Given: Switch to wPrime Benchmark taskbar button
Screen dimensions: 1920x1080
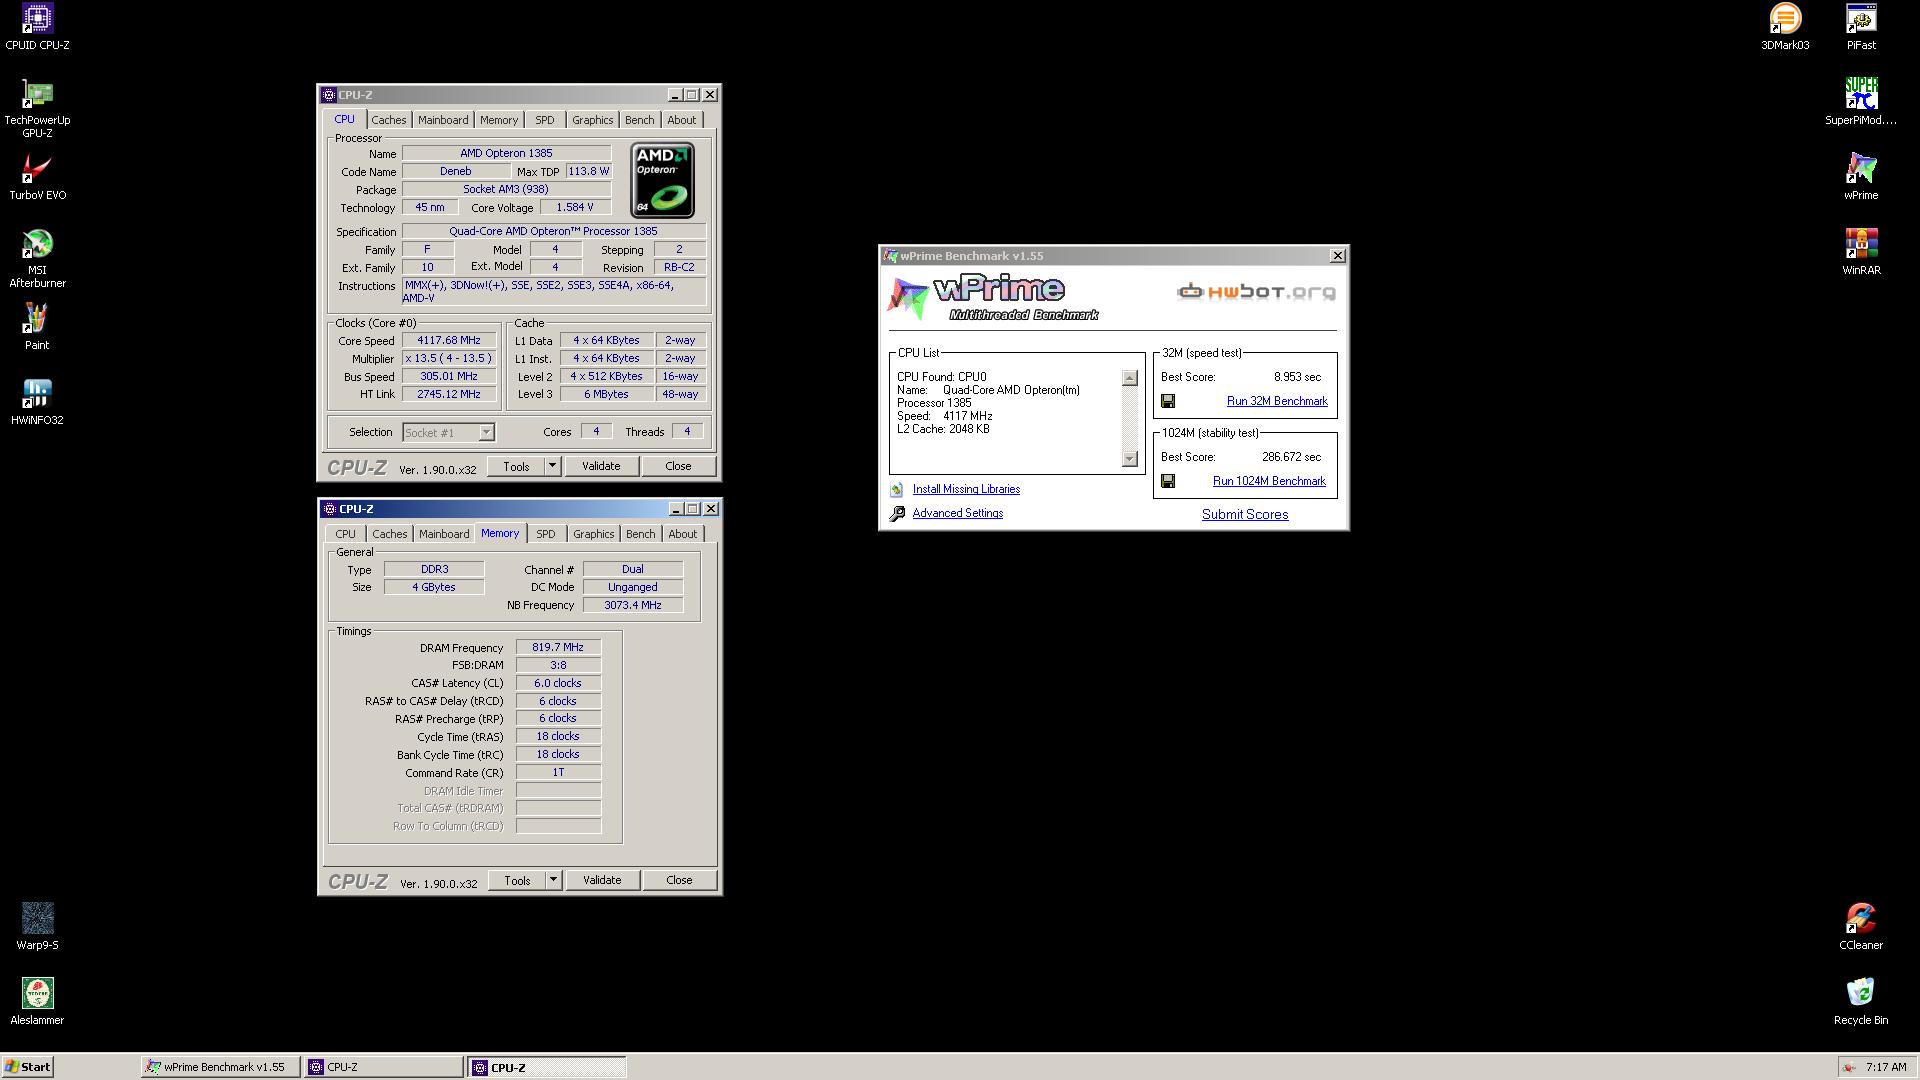Looking at the screenshot, I should click(220, 1067).
